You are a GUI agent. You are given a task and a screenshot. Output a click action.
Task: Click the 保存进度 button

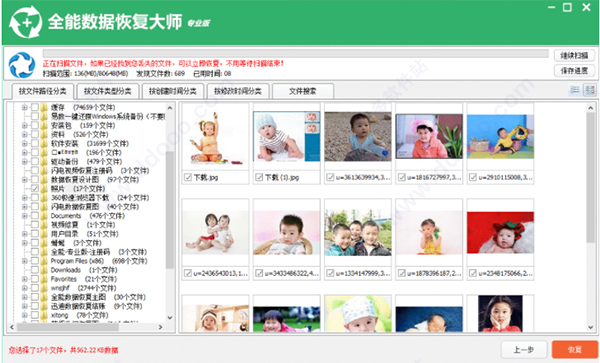tap(574, 70)
